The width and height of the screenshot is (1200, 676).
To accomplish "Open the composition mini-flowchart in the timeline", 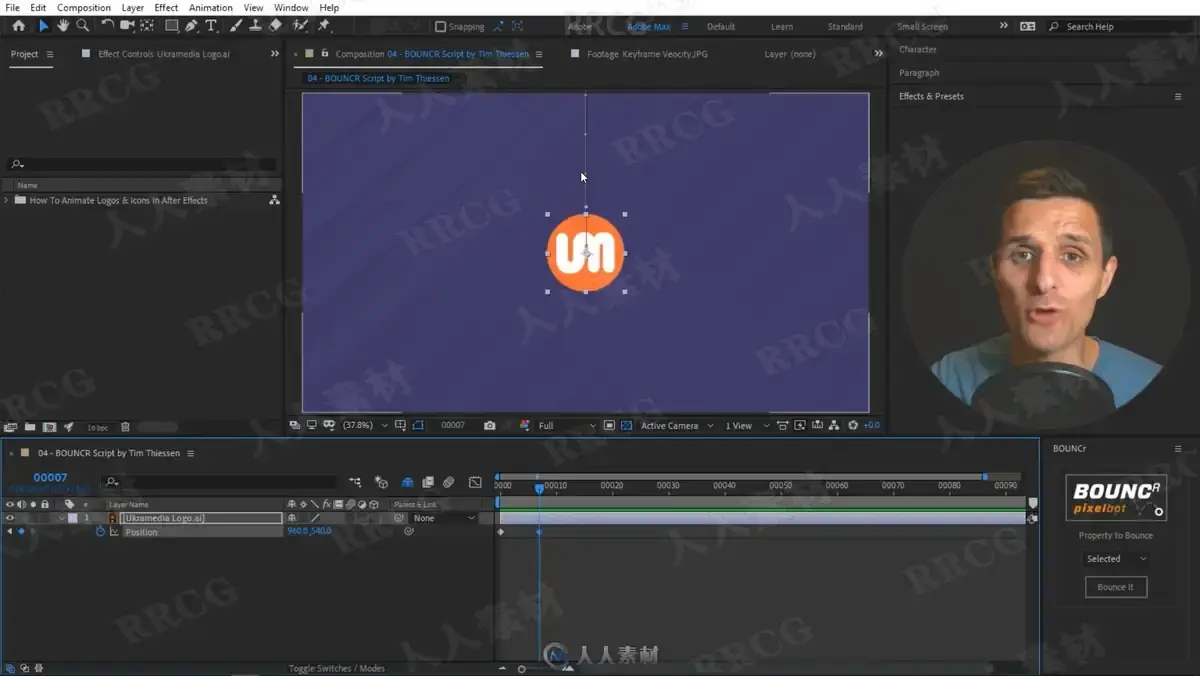I will click(x=355, y=482).
